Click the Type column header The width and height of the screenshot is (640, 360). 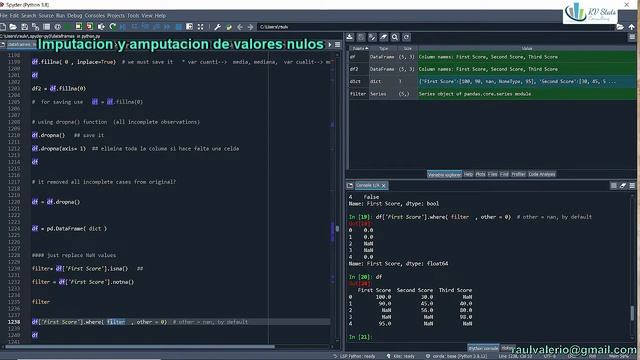[x=383, y=48]
